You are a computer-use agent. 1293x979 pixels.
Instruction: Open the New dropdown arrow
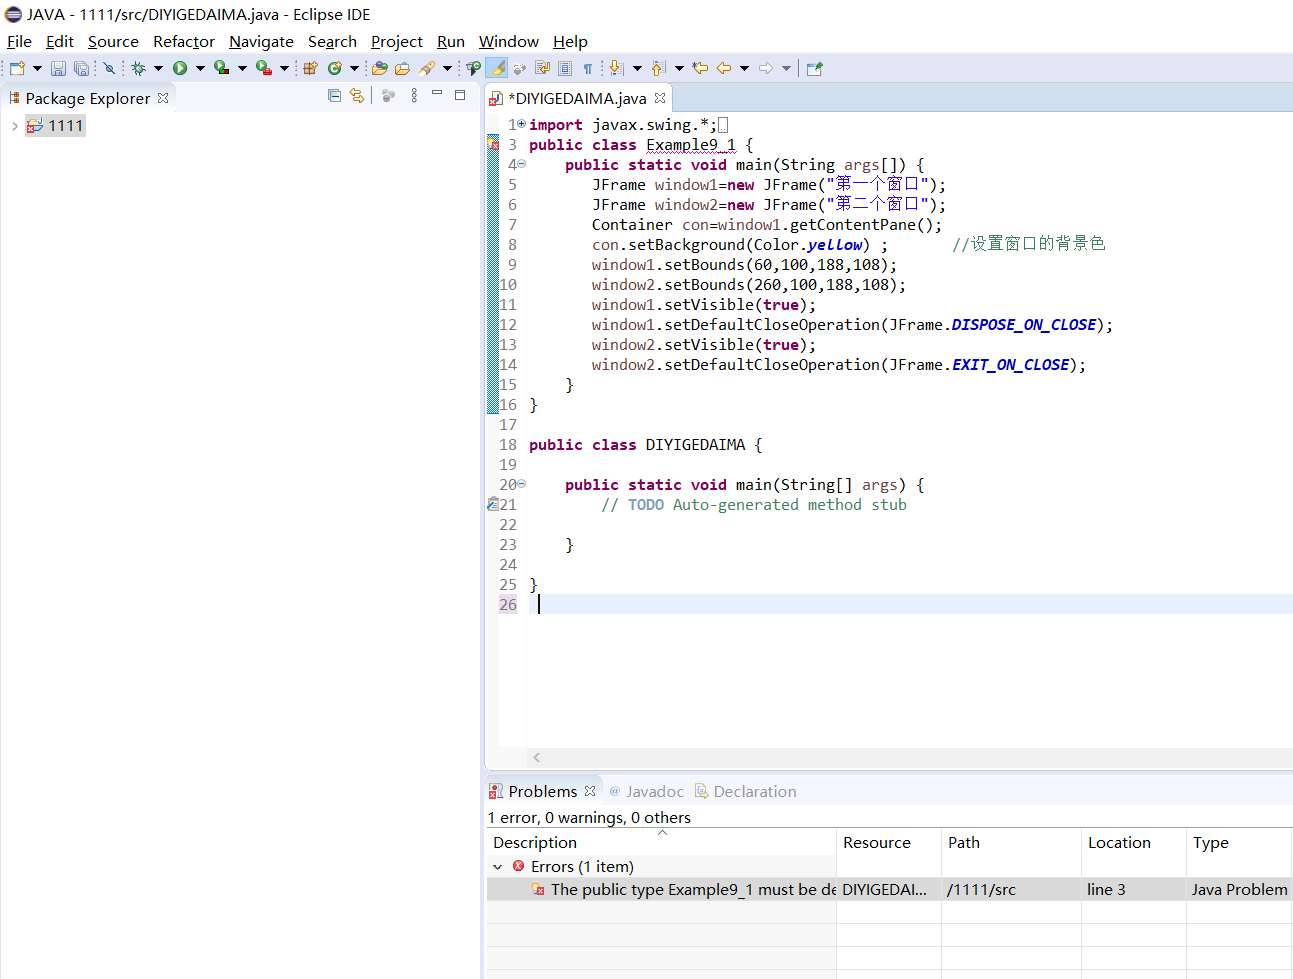(x=37, y=68)
